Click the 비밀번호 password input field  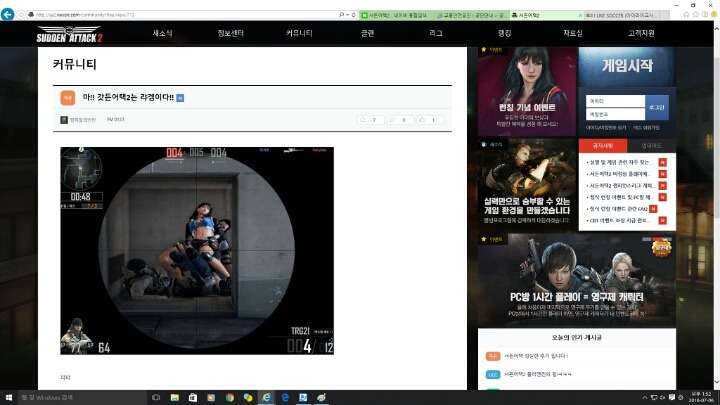(615, 114)
